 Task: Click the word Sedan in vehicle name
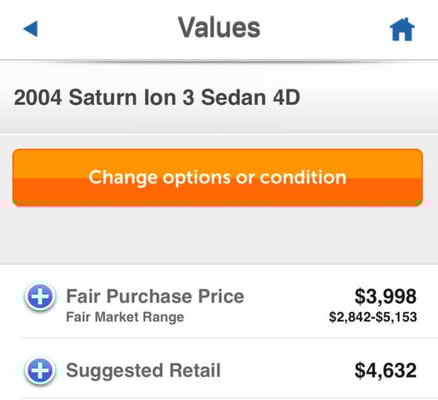click(233, 98)
